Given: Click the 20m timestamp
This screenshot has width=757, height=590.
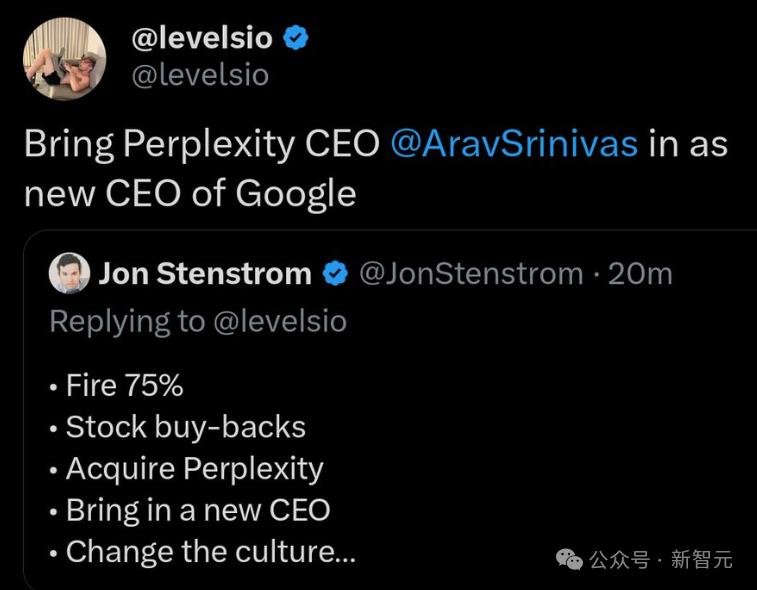Looking at the screenshot, I should click(x=640, y=273).
